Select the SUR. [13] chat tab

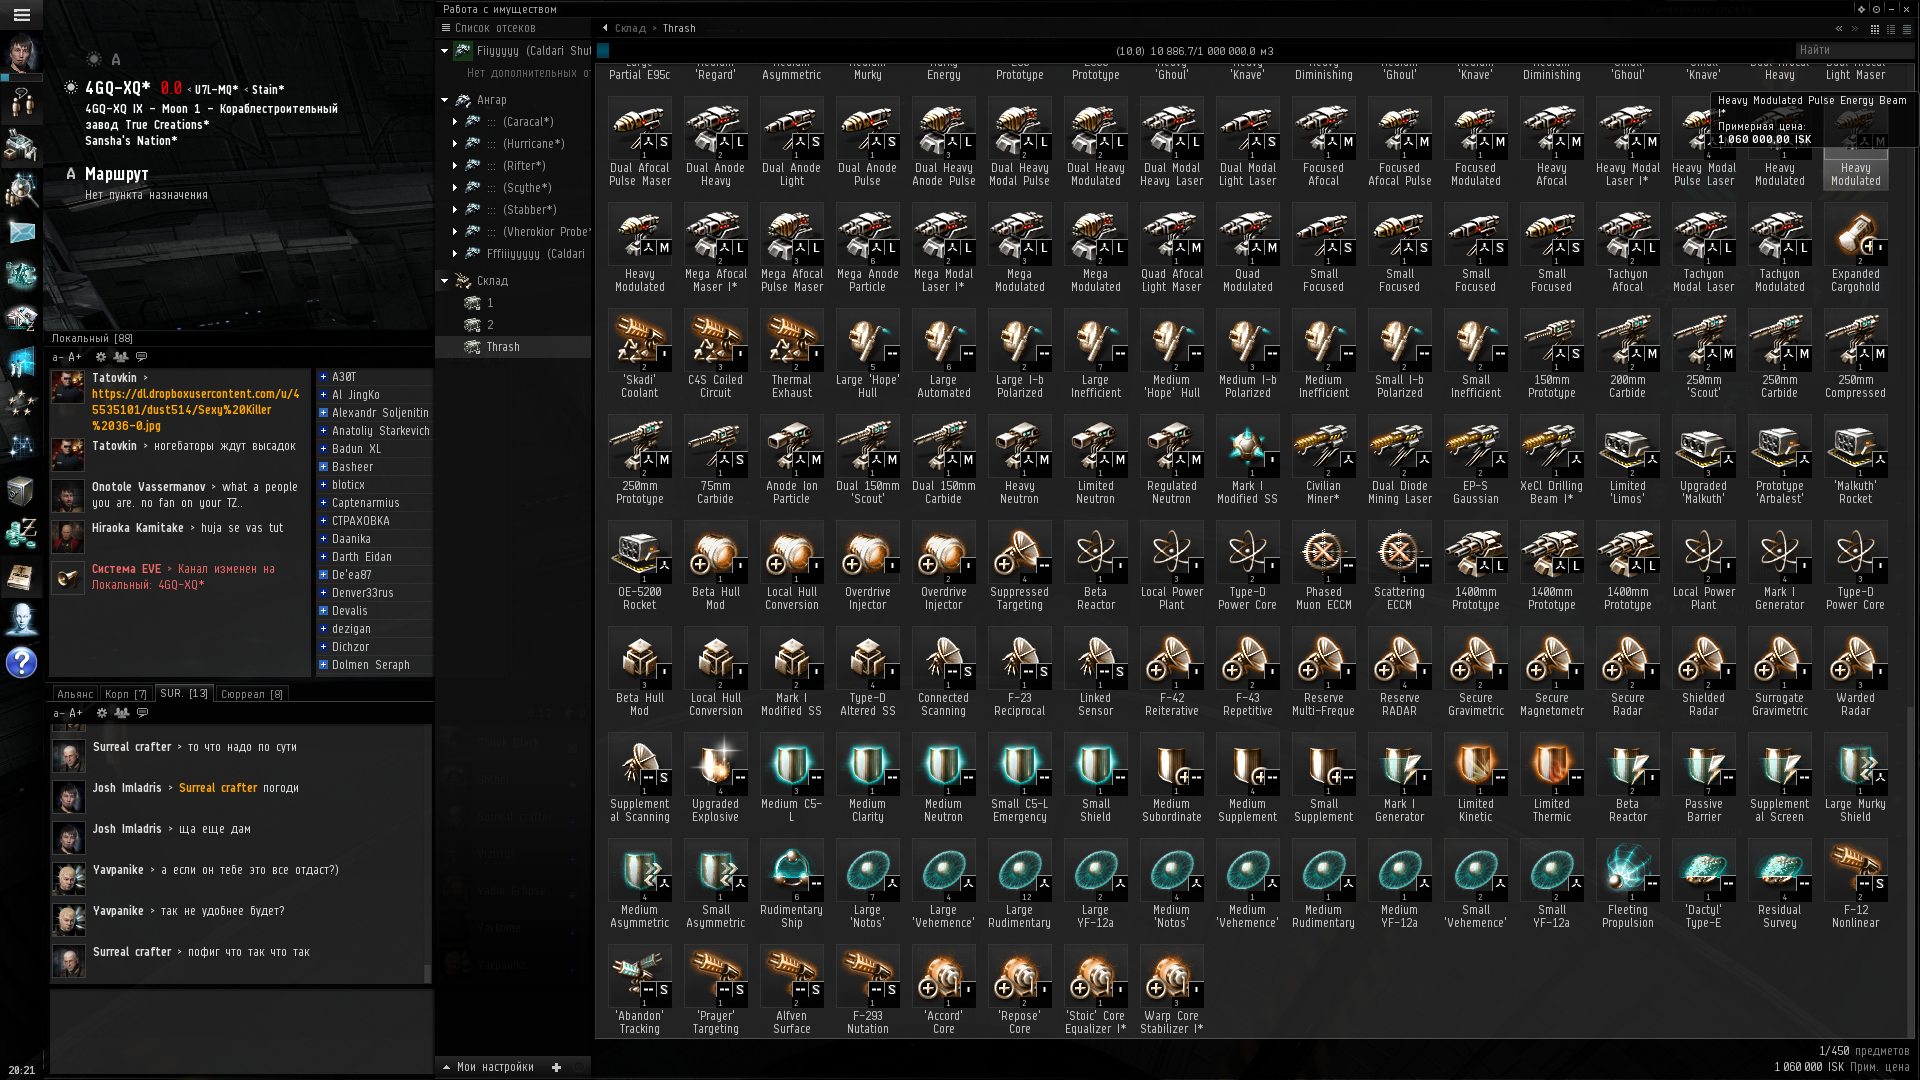(x=184, y=693)
